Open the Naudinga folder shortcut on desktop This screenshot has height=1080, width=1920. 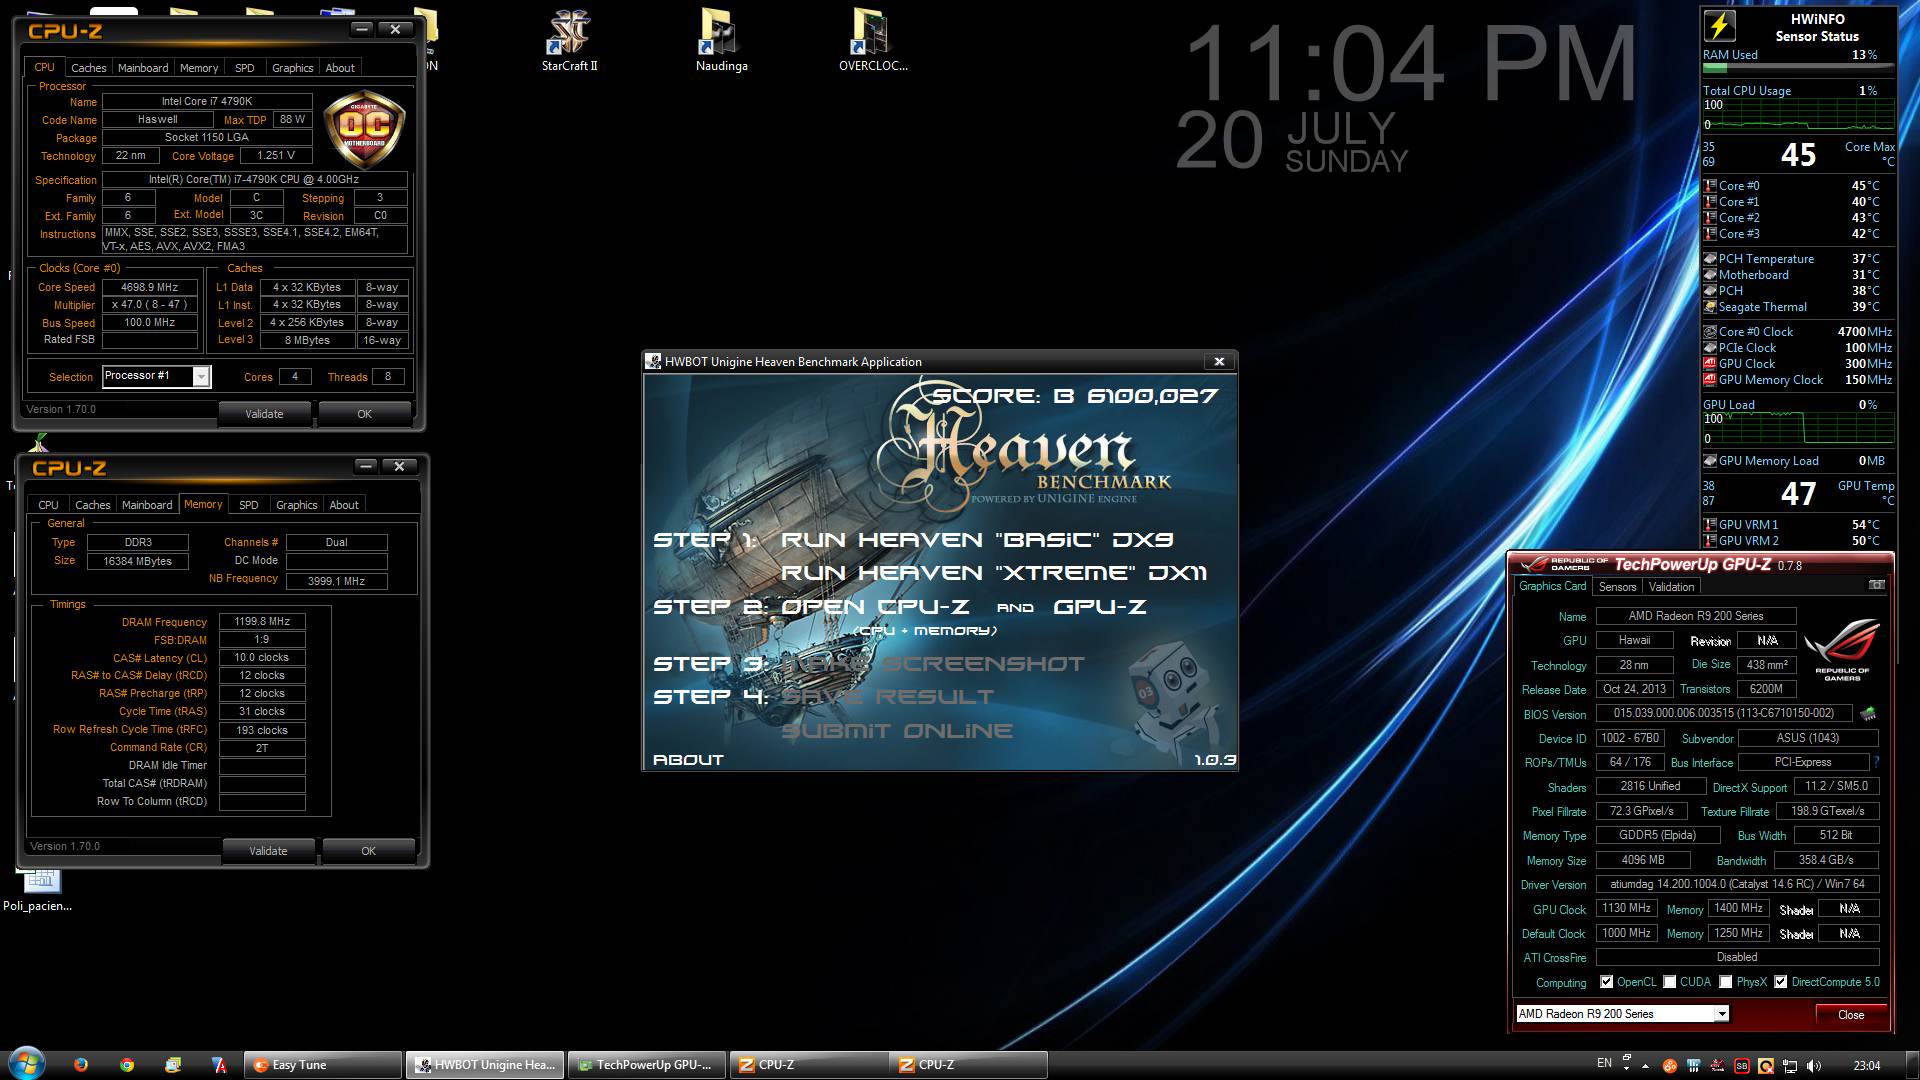point(721,40)
